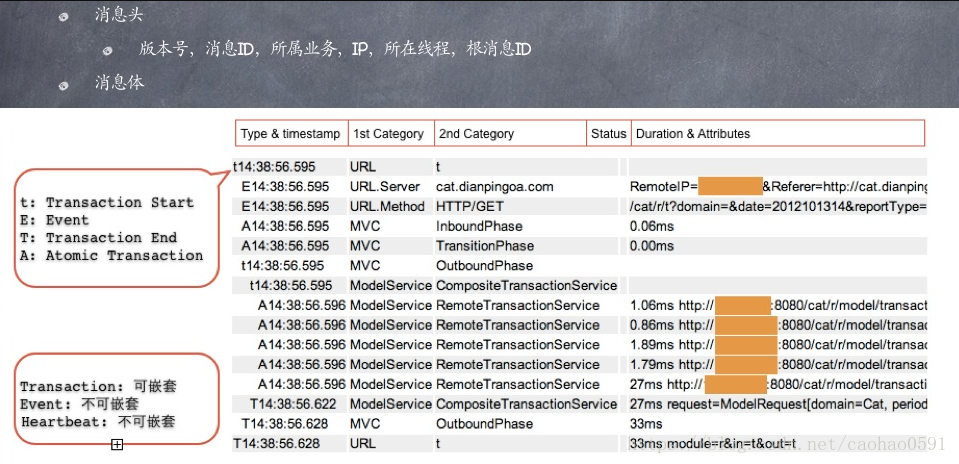This screenshot has height=464, width=959.
Task: Select 'A14:38:56.595' in the TransitionPhase row
Action: [x=285, y=246]
